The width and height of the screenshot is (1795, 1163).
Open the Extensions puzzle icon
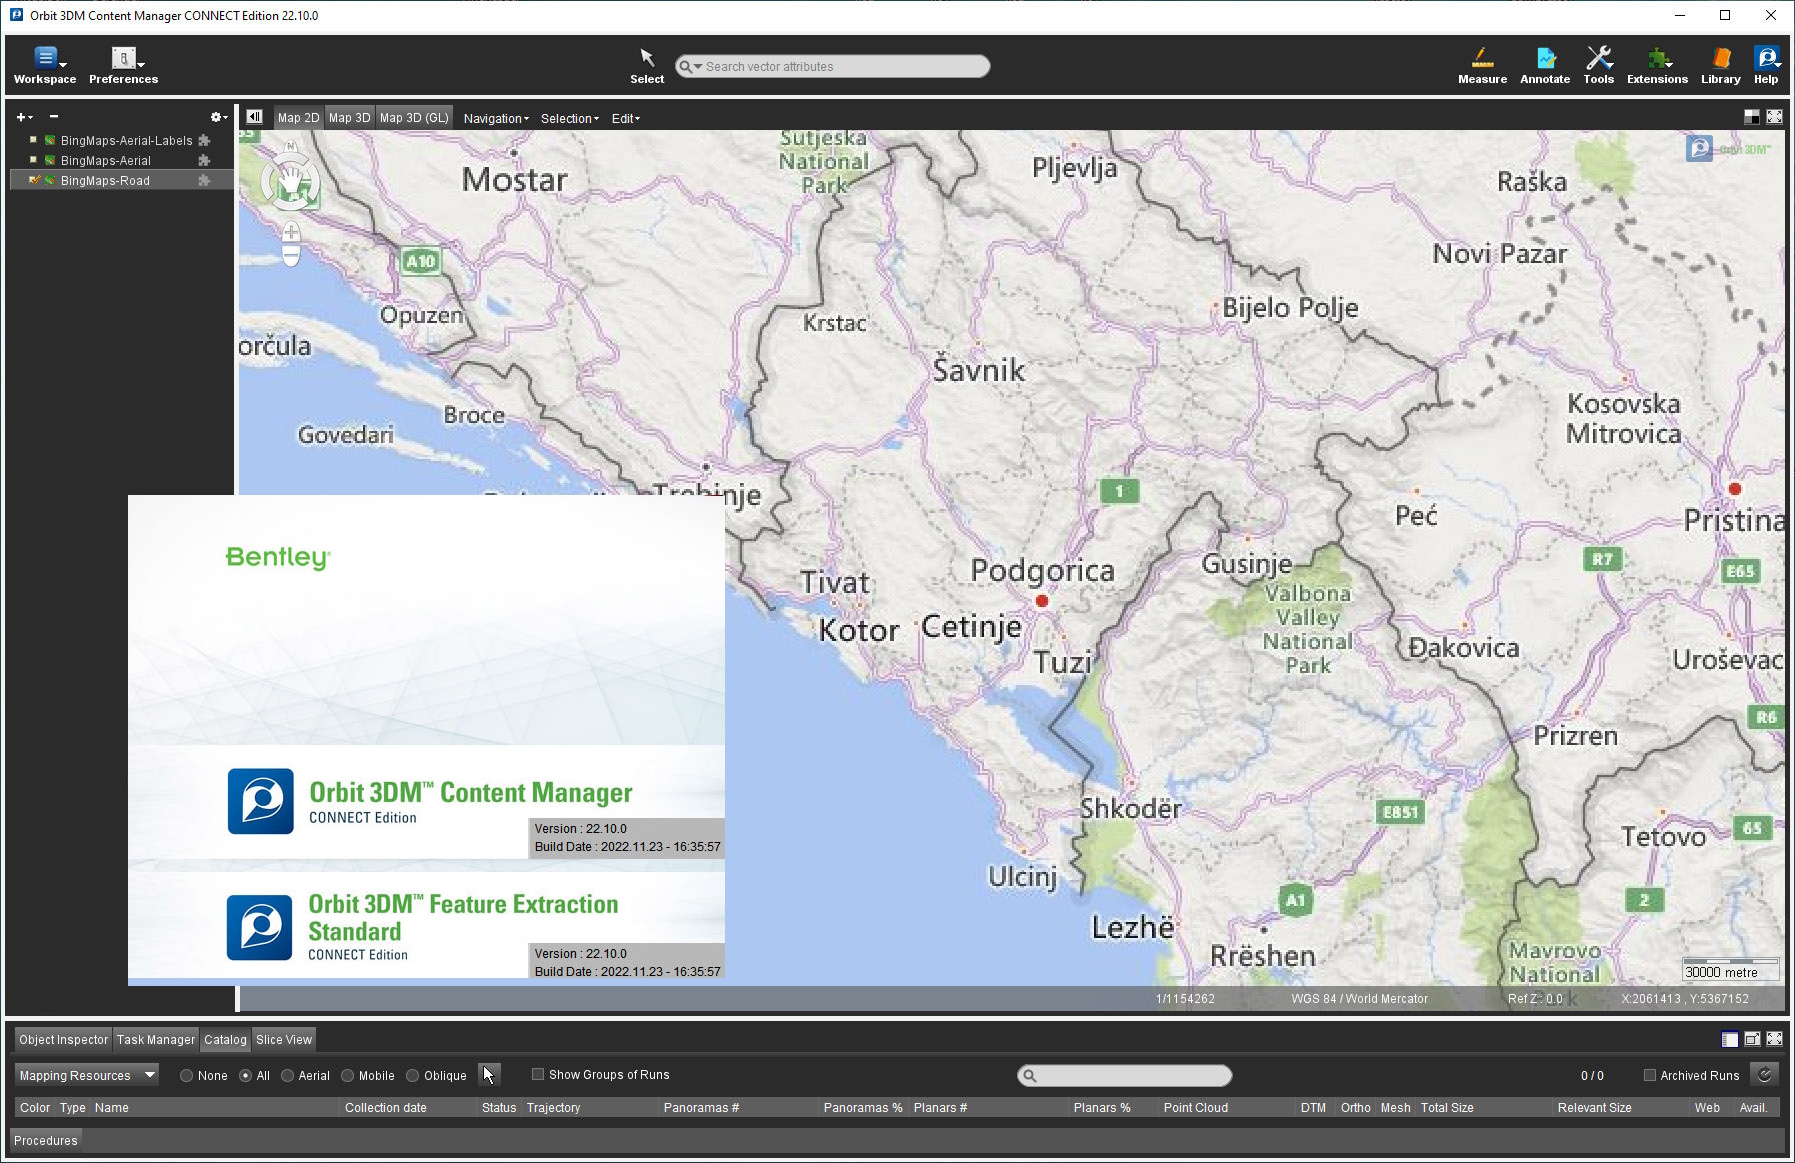(1657, 65)
